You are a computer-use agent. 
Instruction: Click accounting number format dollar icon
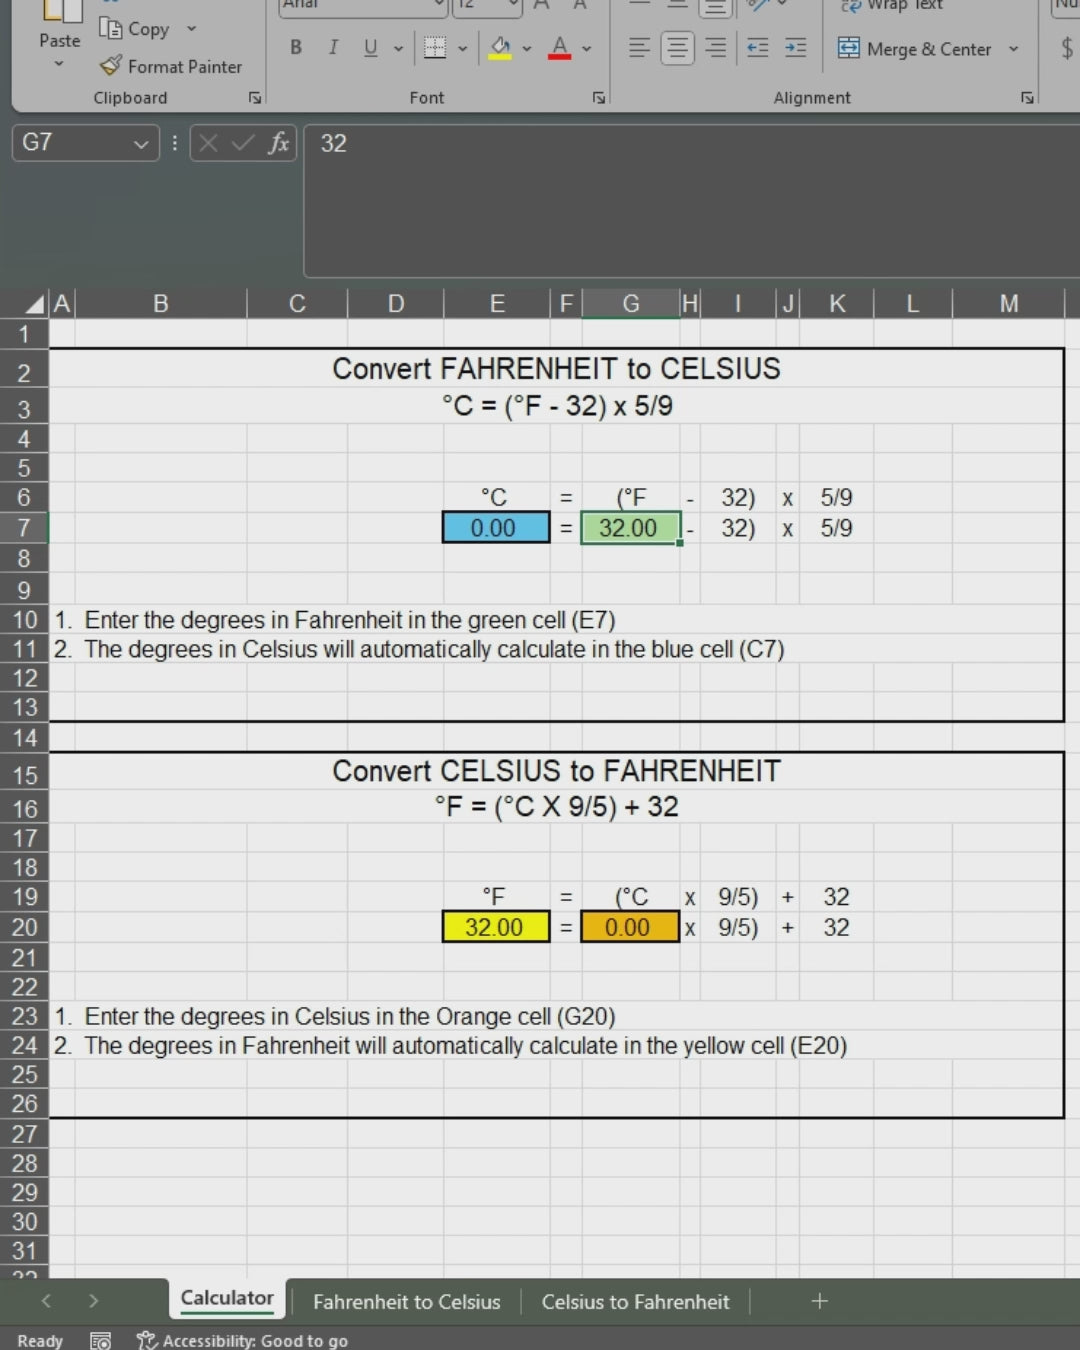tap(1066, 48)
